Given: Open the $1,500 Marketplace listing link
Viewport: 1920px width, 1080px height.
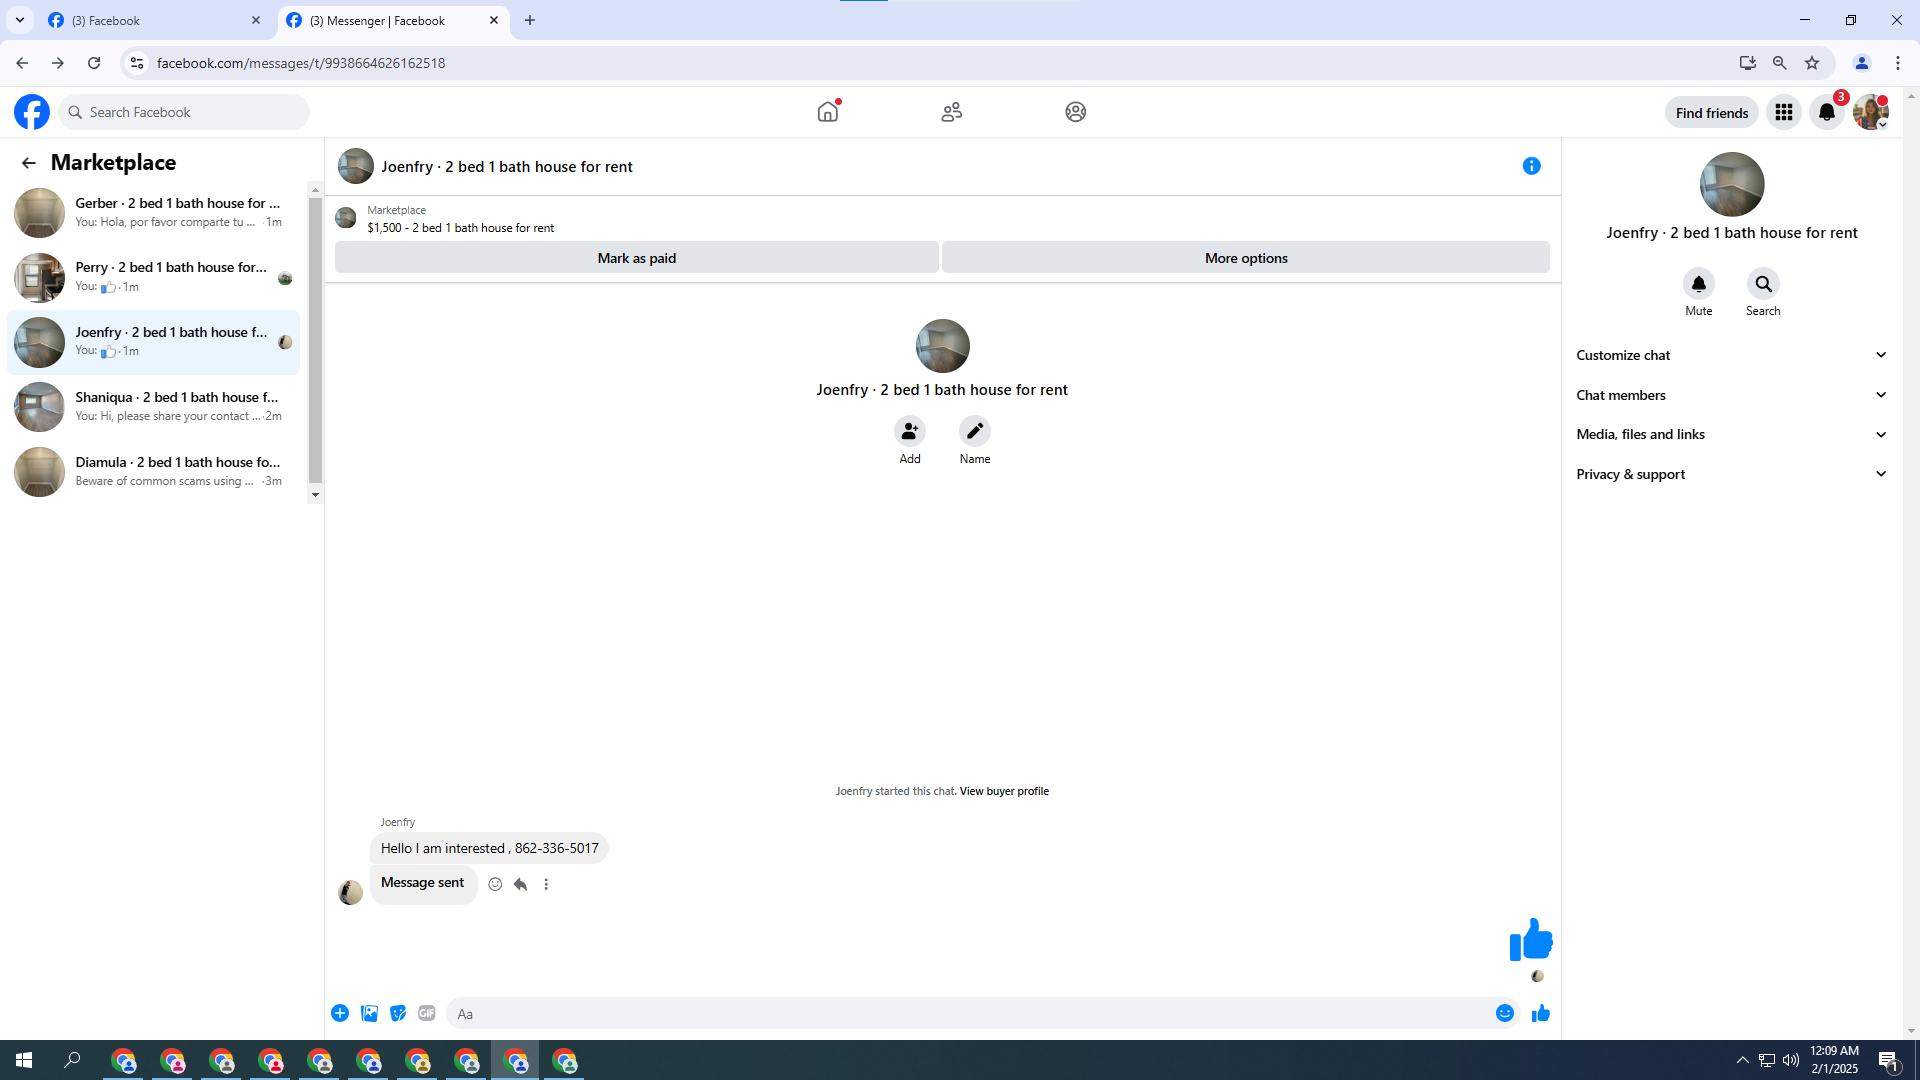Looking at the screenshot, I should click(460, 228).
